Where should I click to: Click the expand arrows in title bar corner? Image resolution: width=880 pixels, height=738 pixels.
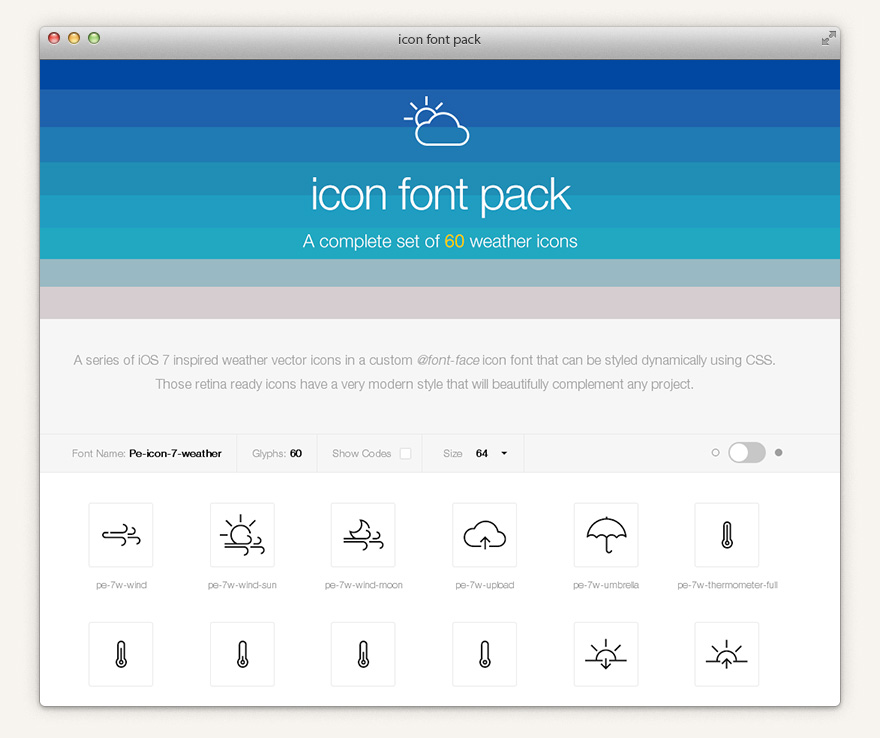tap(828, 38)
